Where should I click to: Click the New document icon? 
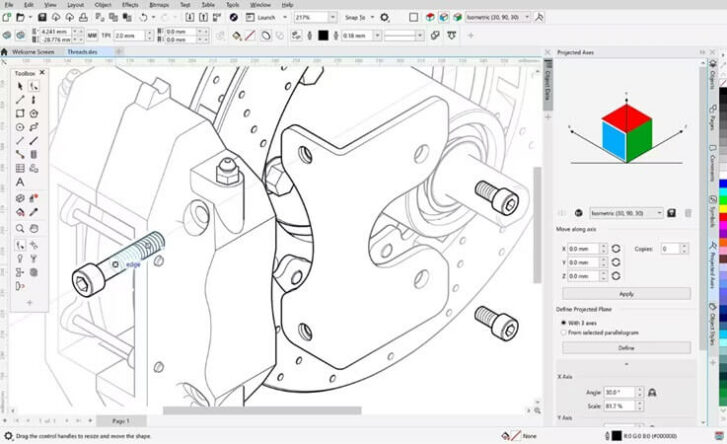pos(6,17)
